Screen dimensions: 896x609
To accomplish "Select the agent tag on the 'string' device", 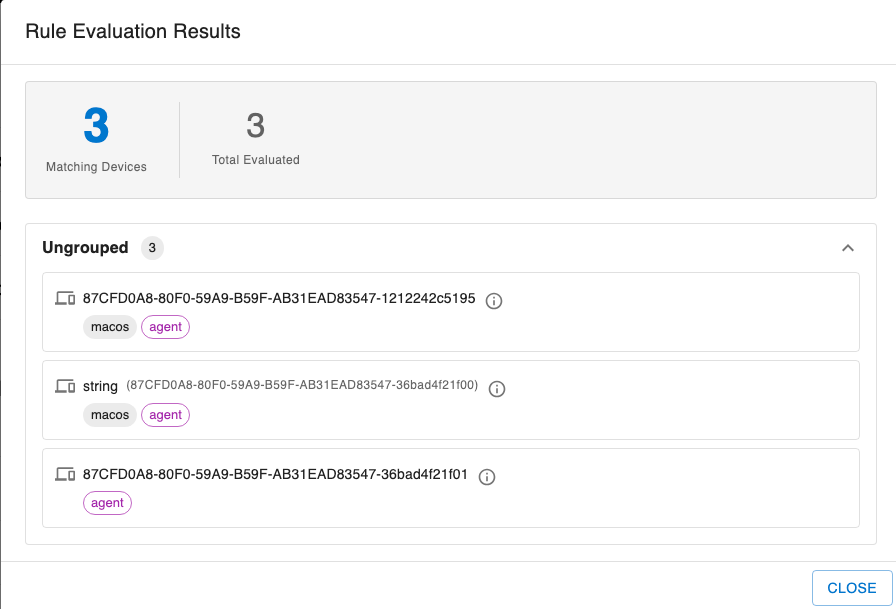I will coord(166,415).
